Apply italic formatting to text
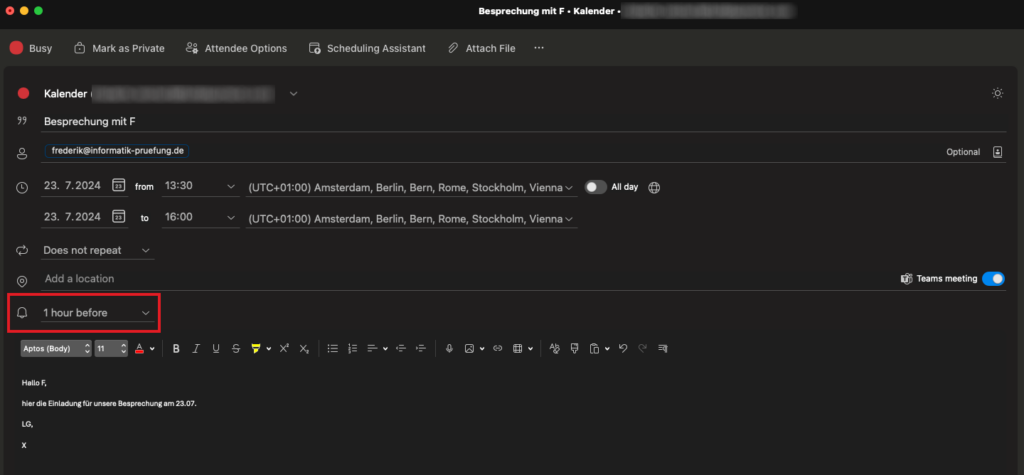Screen dimensions: 1024x475 (x=196, y=348)
